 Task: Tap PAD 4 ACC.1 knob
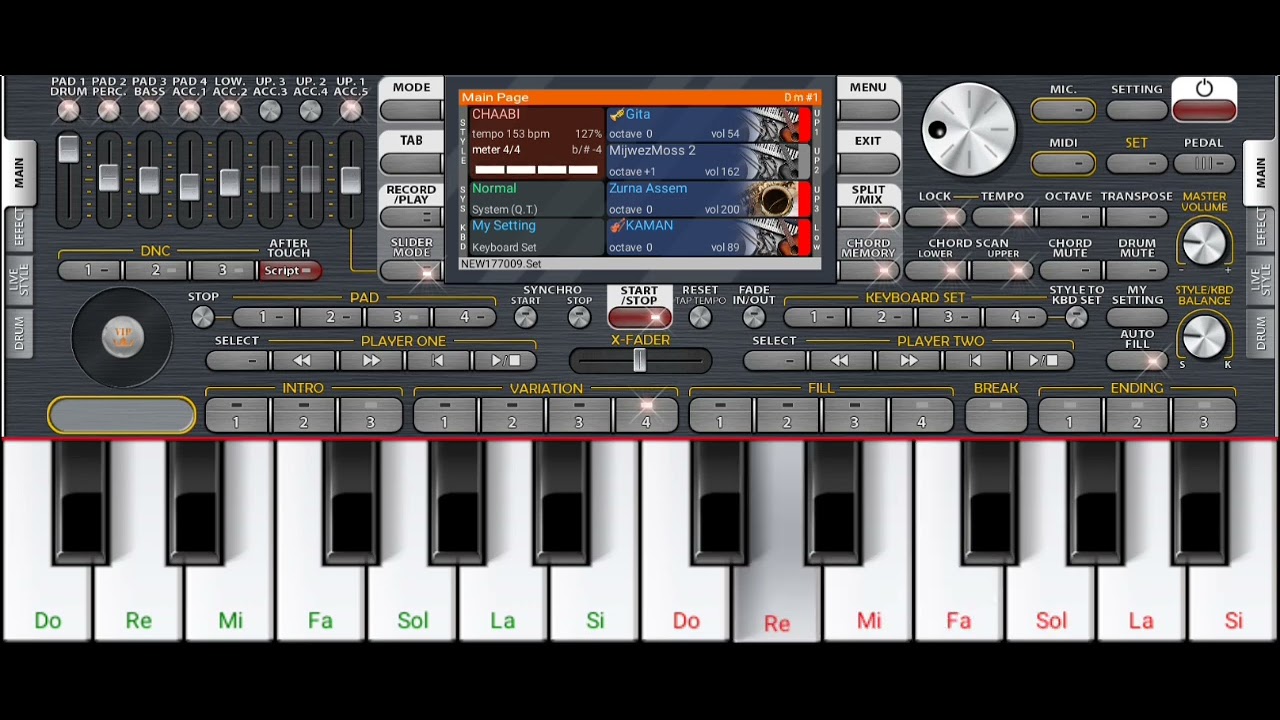[x=190, y=111]
